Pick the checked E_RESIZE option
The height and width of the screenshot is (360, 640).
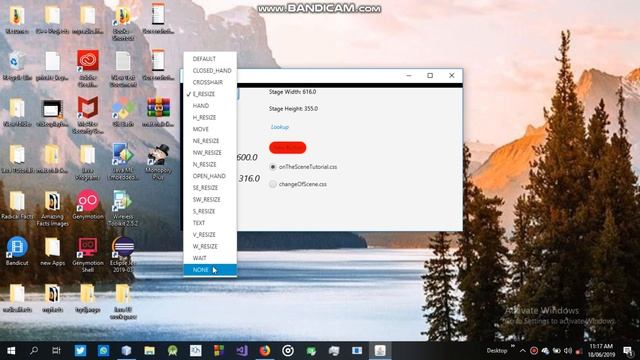click(210, 94)
